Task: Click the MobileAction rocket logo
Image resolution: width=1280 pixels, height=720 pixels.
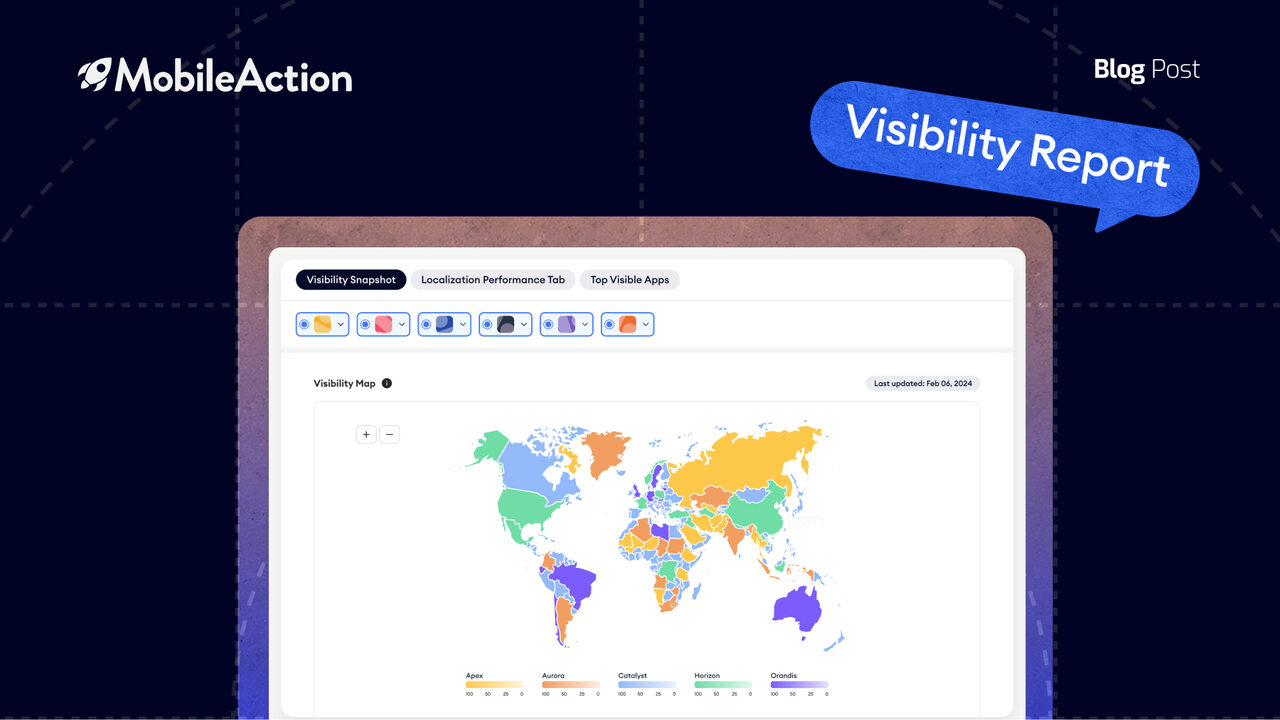Action: point(94,74)
